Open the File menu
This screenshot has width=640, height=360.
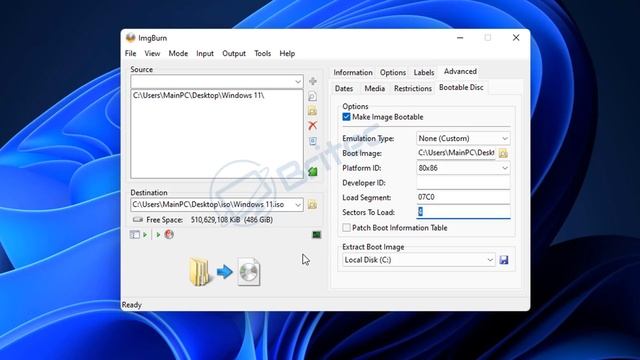coord(131,53)
